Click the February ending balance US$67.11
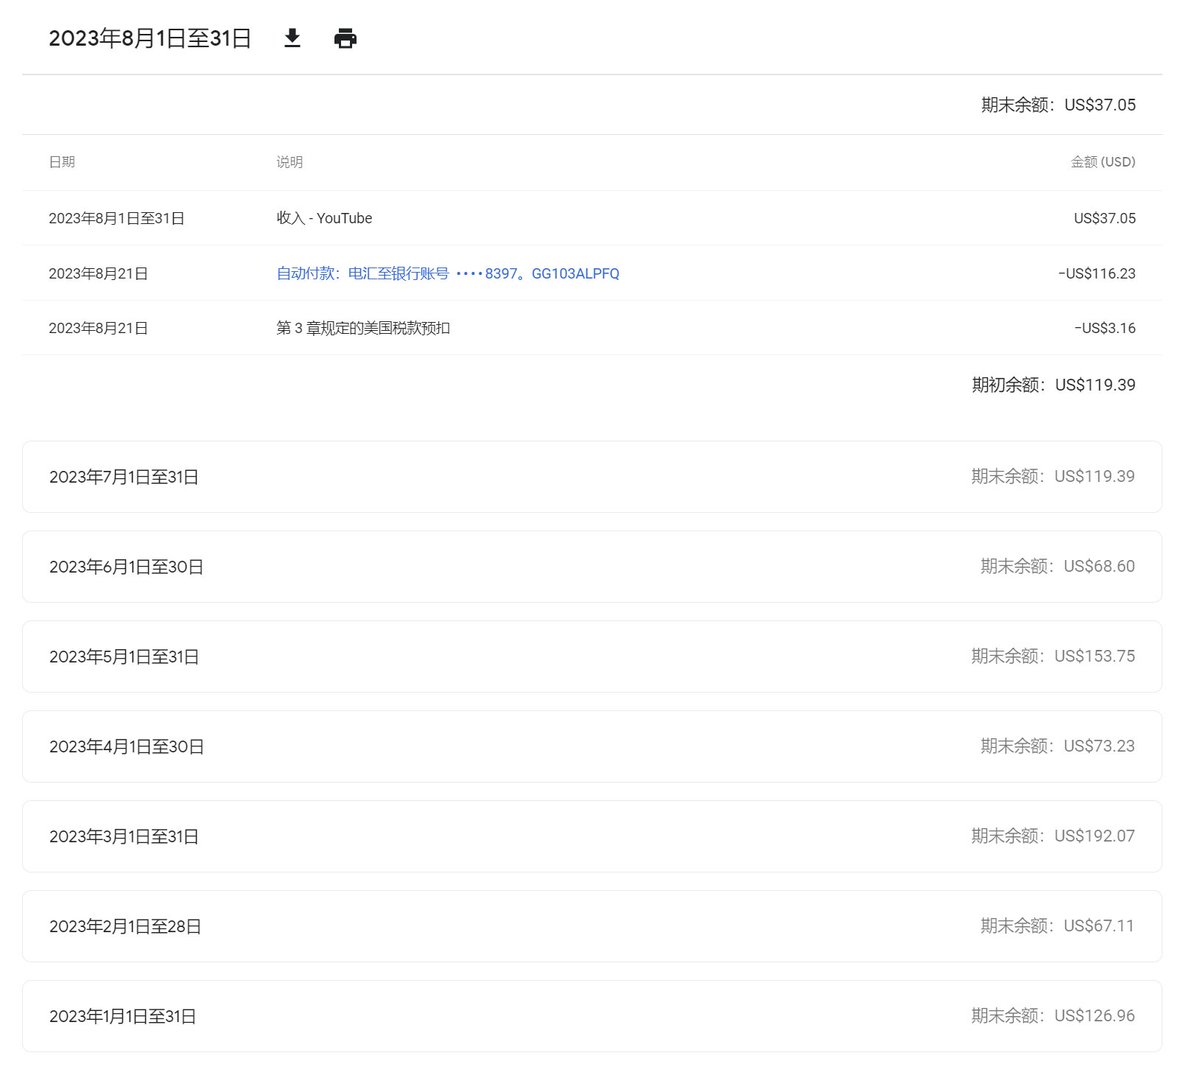 point(1058,927)
